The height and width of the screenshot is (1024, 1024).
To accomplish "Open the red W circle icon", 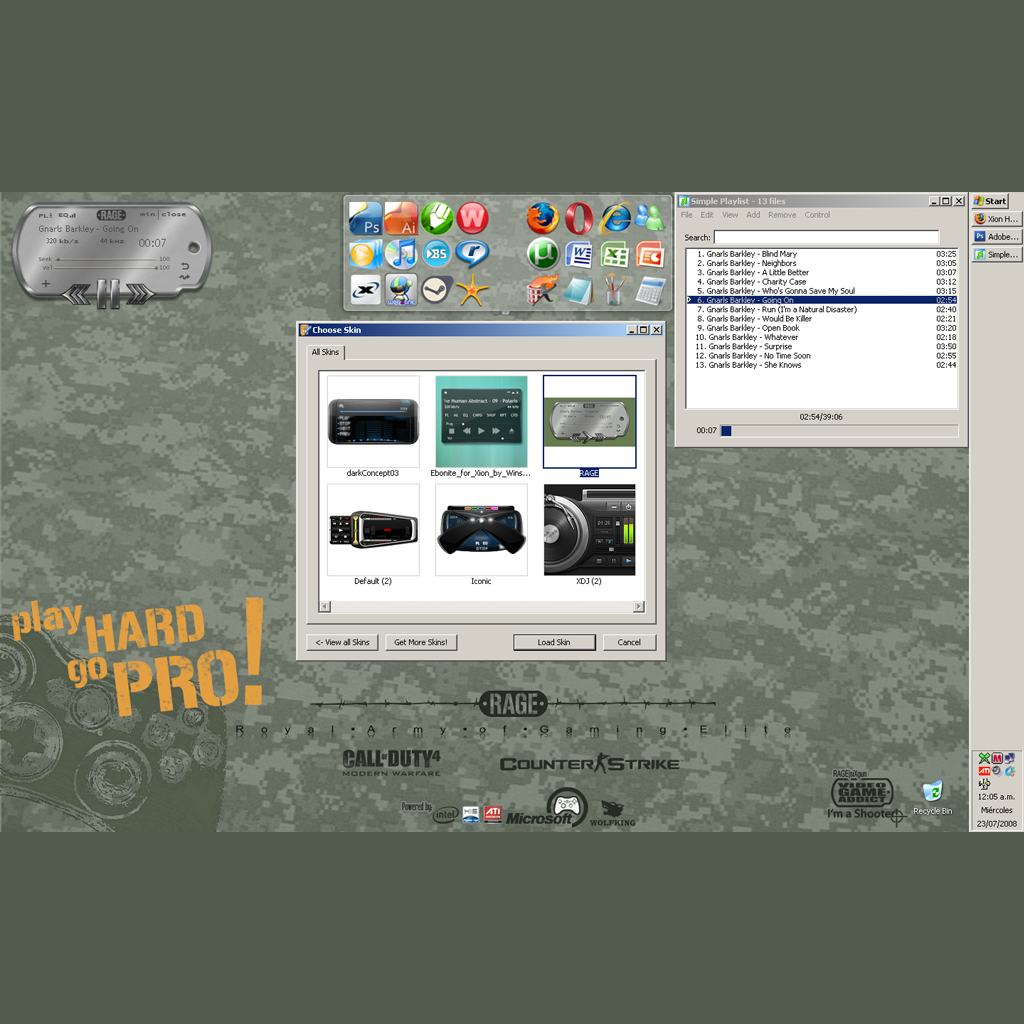I will pyautogui.click(x=472, y=218).
